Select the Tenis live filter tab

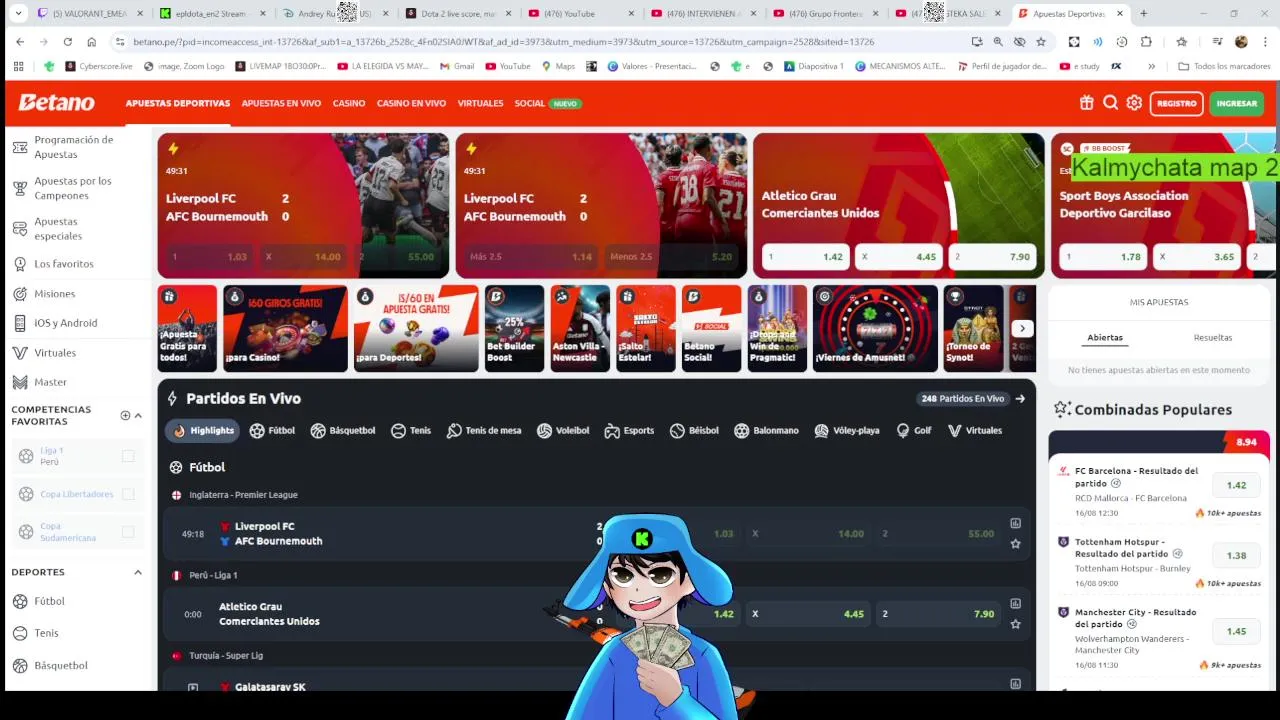(410, 431)
